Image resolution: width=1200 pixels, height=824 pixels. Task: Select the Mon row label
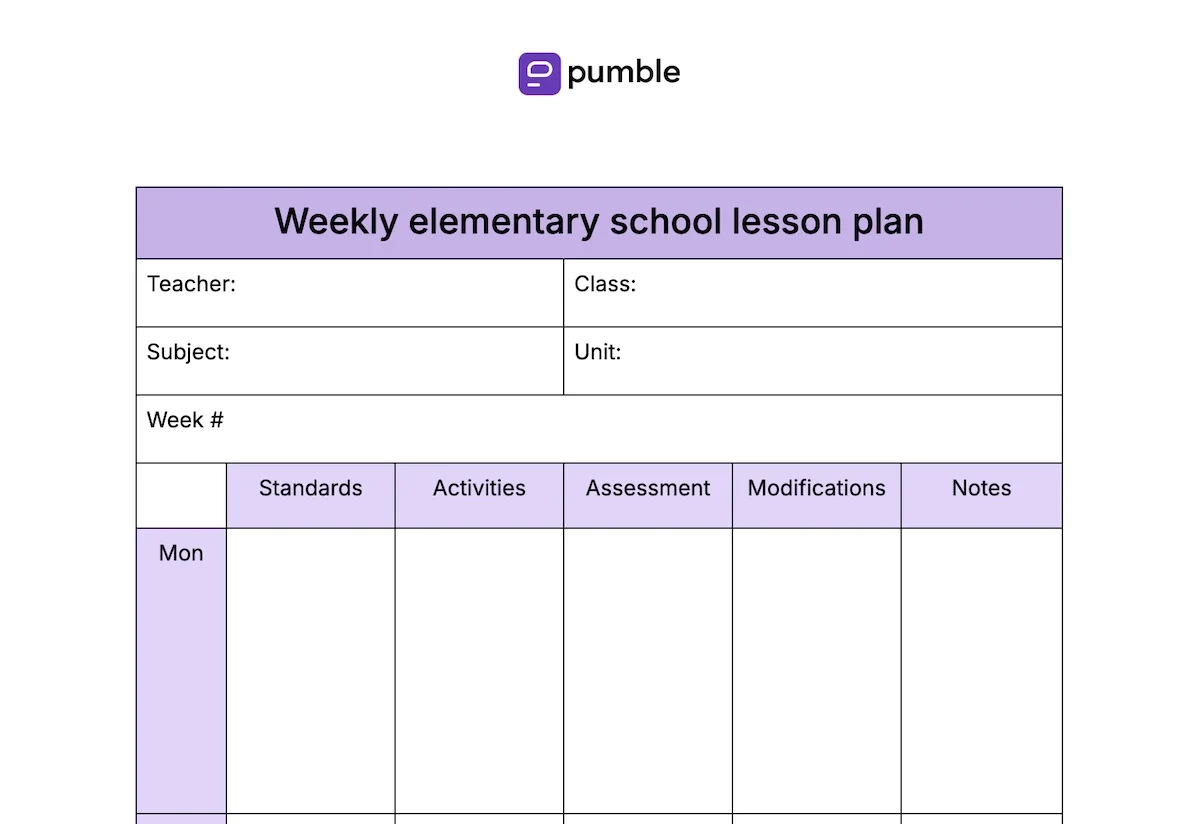click(x=181, y=554)
